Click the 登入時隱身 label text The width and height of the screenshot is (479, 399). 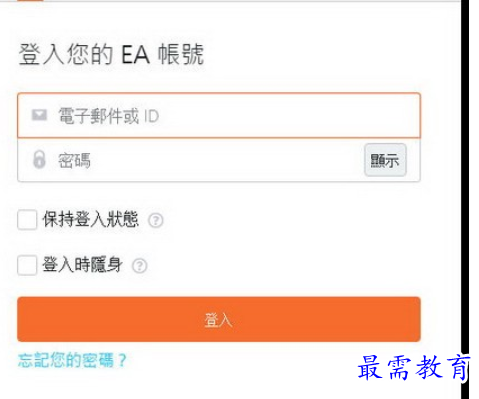(x=82, y=265)
